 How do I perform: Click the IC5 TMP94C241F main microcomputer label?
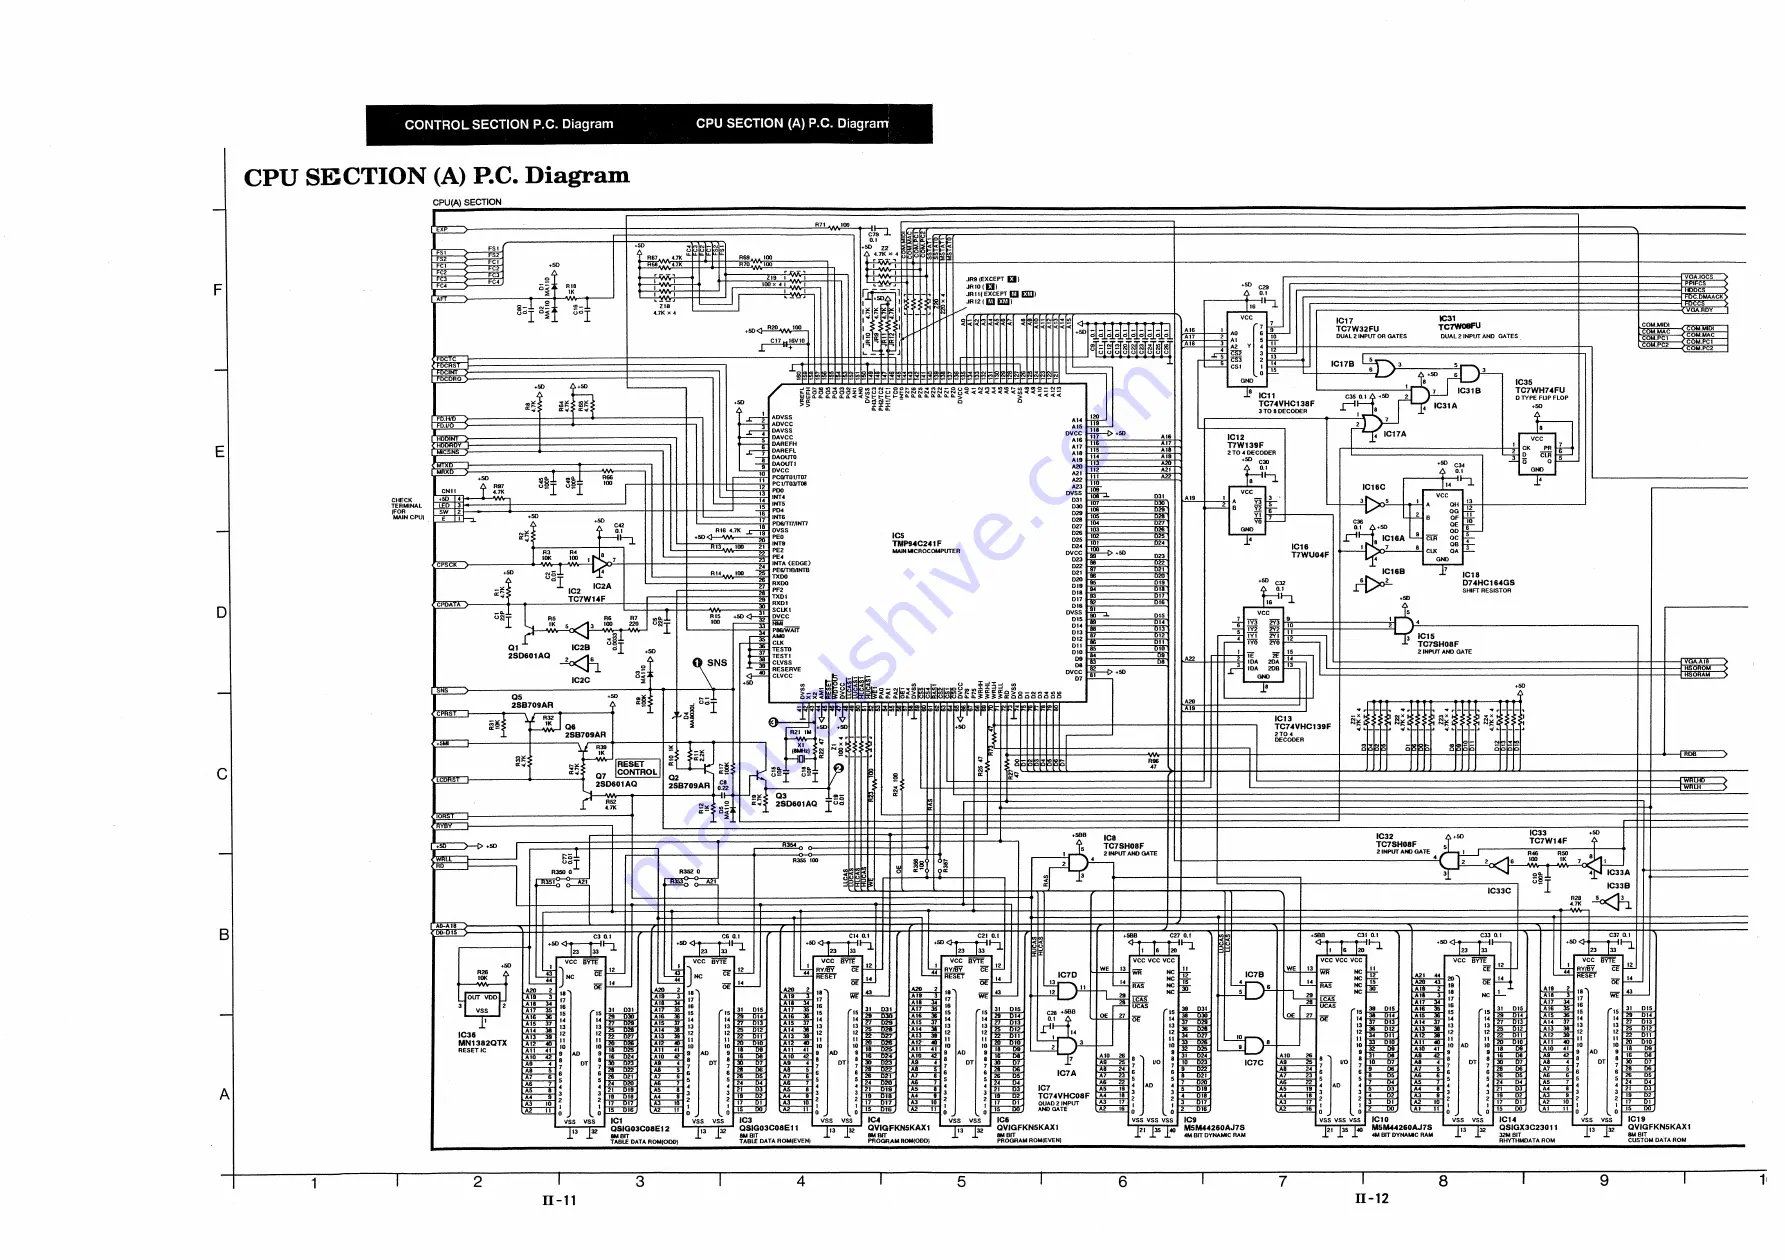[925, 543]
